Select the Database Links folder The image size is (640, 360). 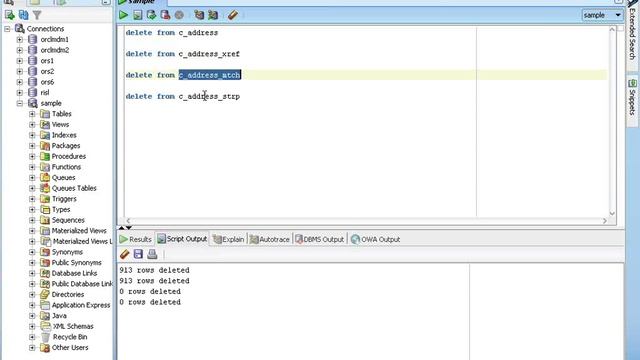(x=74, y=273)
